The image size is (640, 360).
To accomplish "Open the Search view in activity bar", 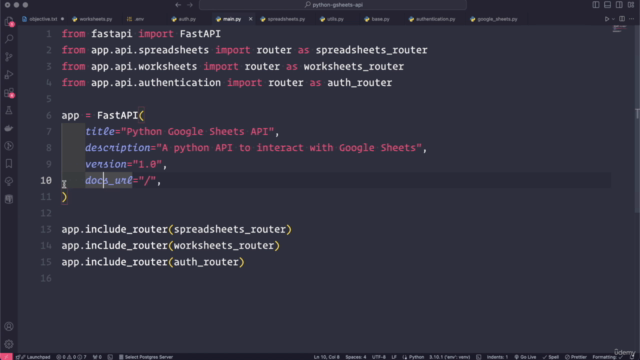I will coord(9,39).
